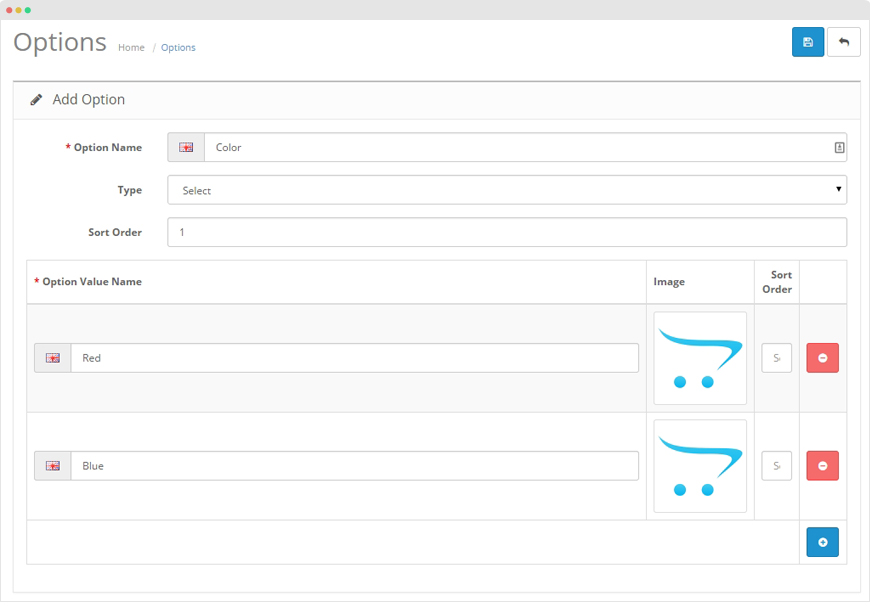Click the Blue option value name field
The image size is (870, 606).
pyautogui.click(x=354, y=466)
